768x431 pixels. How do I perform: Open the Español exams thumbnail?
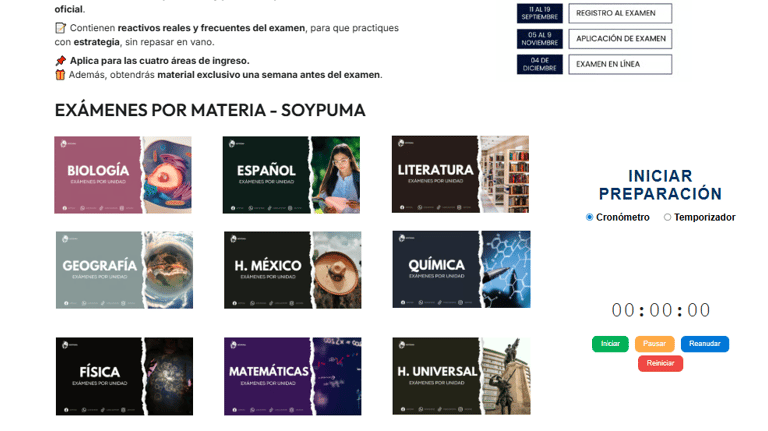click(x=291, y=175)
